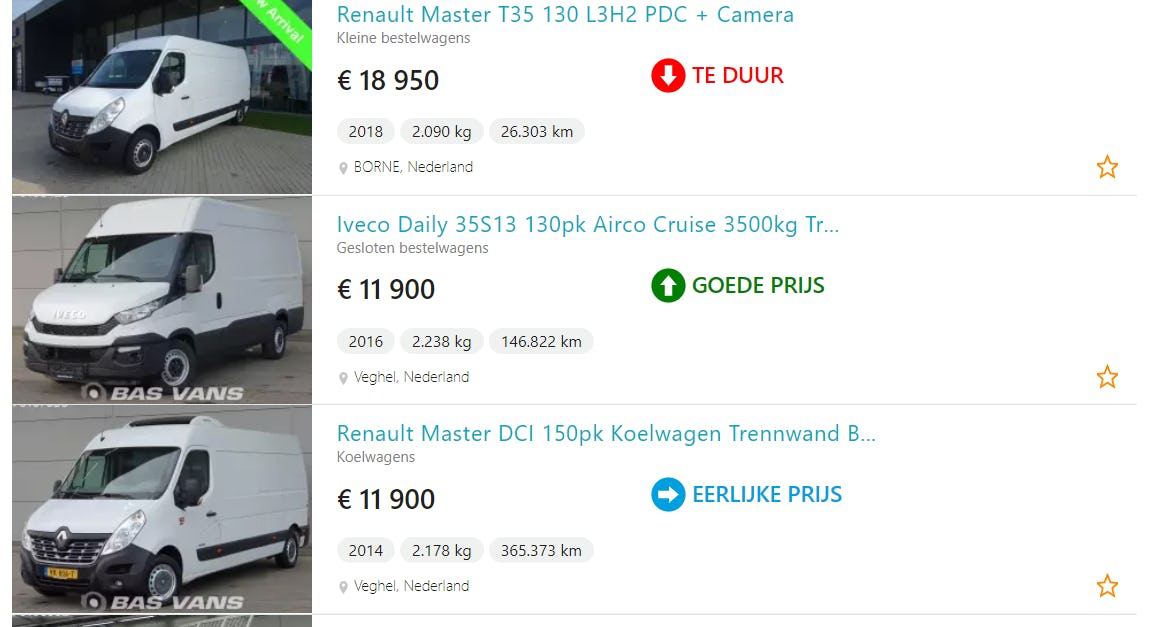
Task: Click the blue EERLIJKE PRIJS arrow icon
Action: tap(668, 495)
